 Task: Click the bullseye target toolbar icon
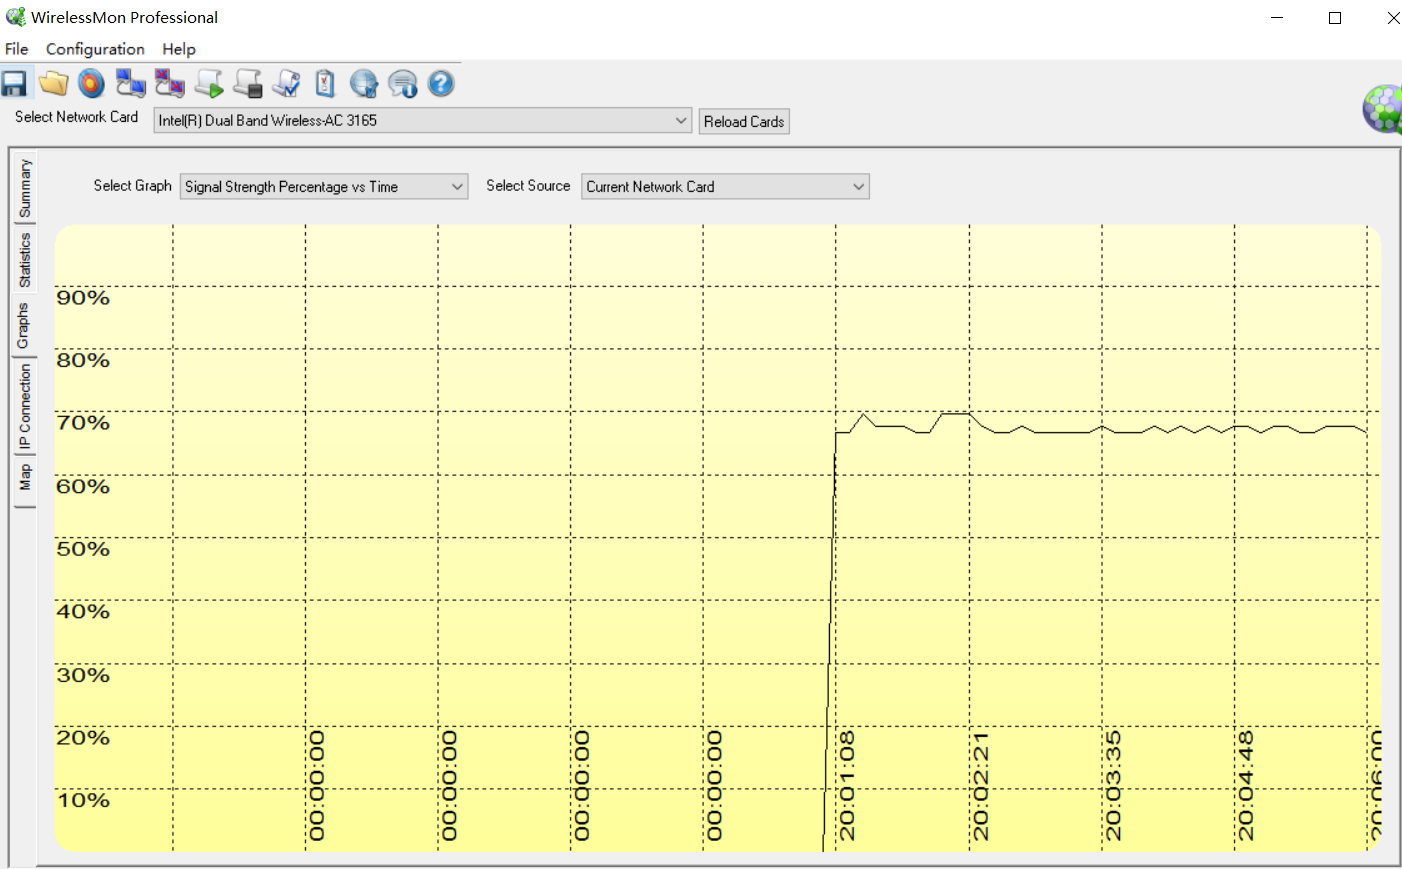click(x=91, y=84)
